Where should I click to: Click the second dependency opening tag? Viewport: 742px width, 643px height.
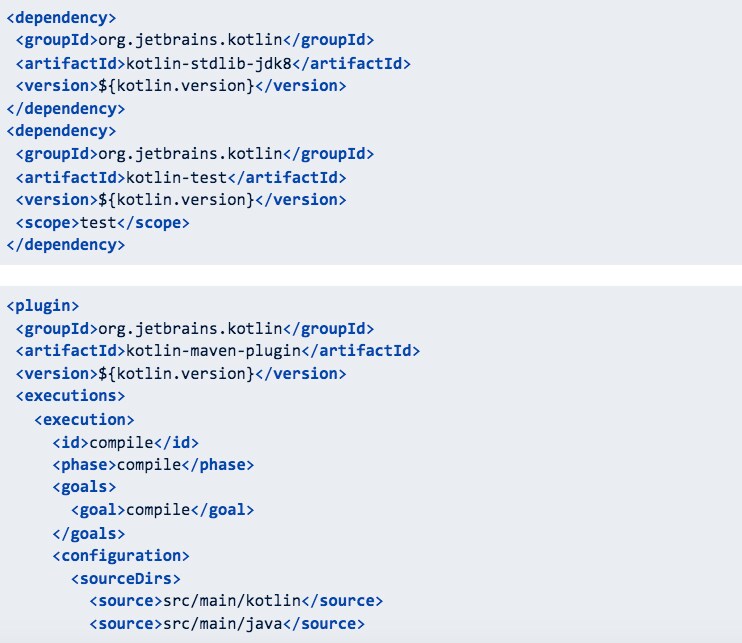[61, 131]
